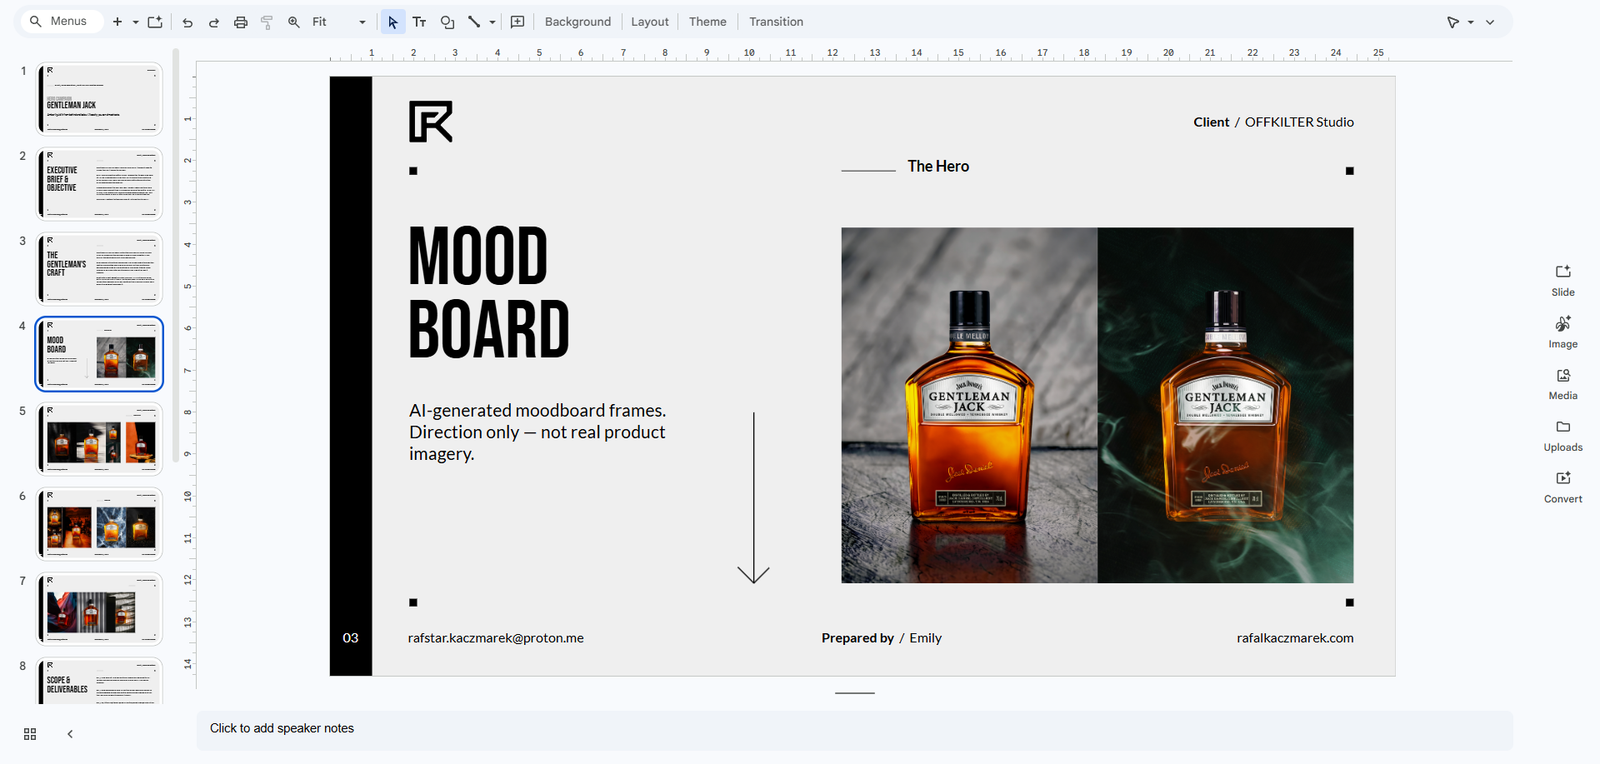Print the presentation
The height and width of the screenshot is (764, 1600).
tap(241, 22)
